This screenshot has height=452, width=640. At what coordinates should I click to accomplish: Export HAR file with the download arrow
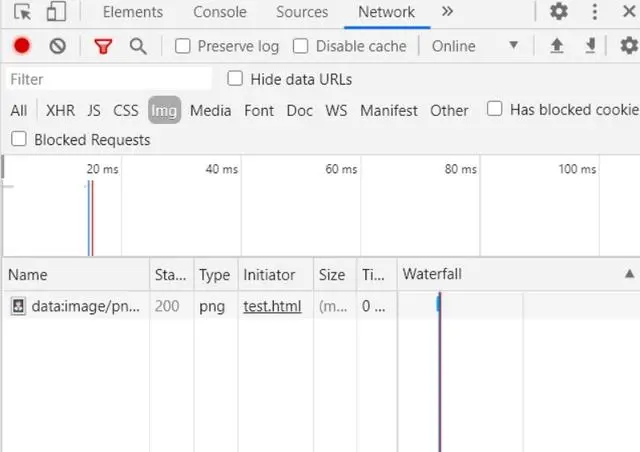pos(590,46)
